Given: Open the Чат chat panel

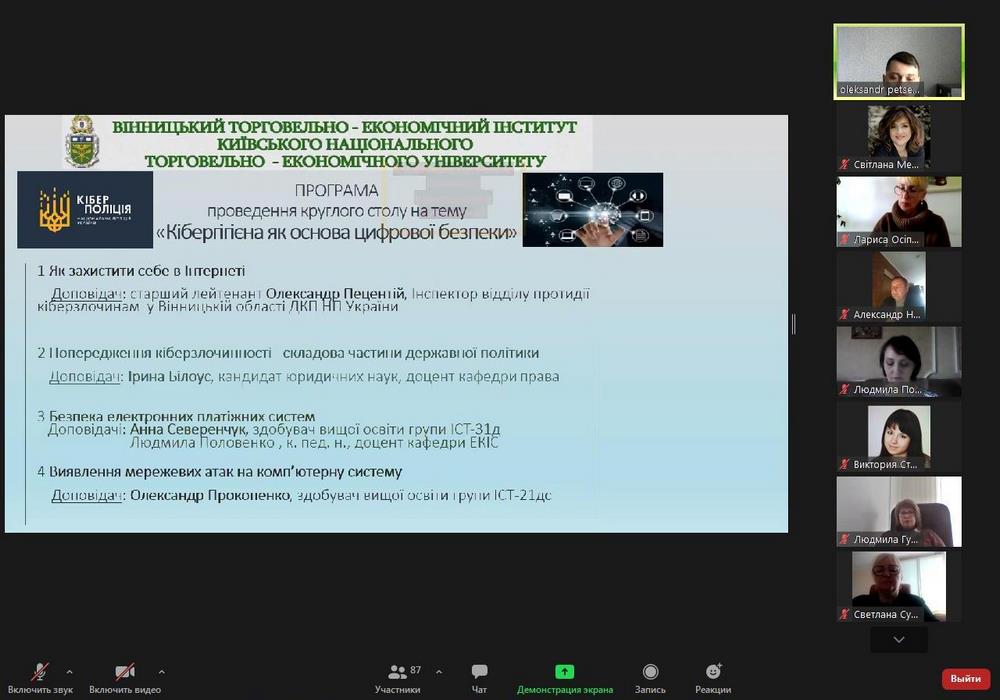Looking at the screenshot, I should pos(479,677).
